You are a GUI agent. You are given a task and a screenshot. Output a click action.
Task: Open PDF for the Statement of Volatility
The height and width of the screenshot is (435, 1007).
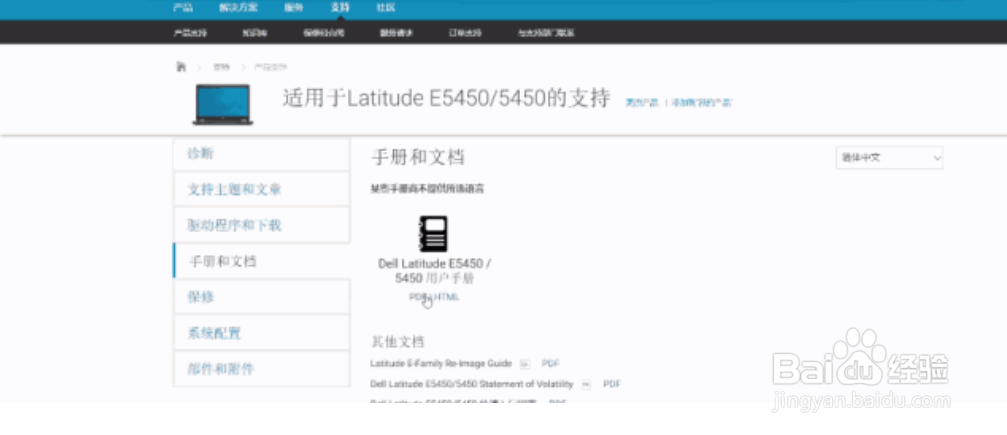click(612, 384)
